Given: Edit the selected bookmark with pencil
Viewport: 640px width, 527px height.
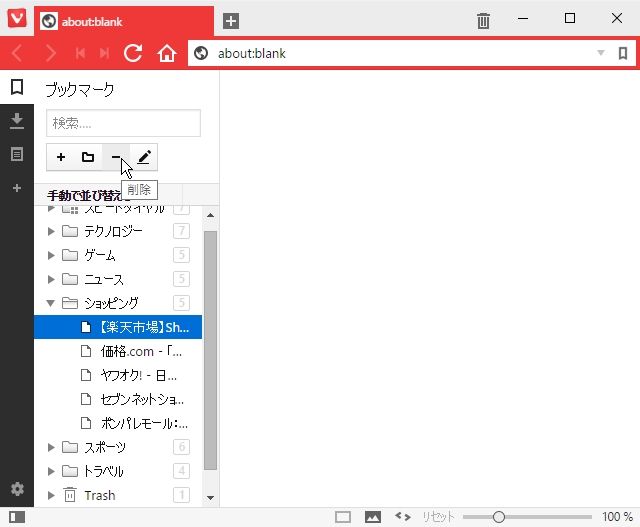Looking at the screenshot, I should click(144, 157).
